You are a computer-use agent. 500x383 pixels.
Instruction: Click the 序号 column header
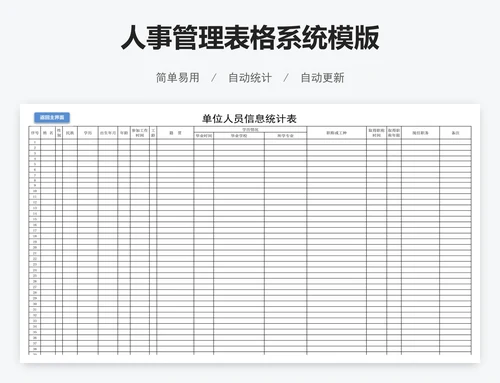pos(35,133)
